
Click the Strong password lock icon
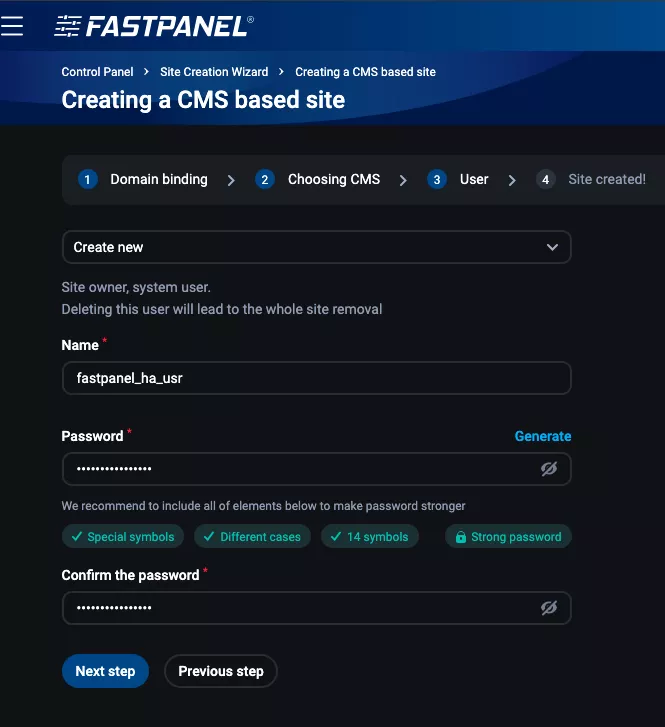(x=460, y=537)
